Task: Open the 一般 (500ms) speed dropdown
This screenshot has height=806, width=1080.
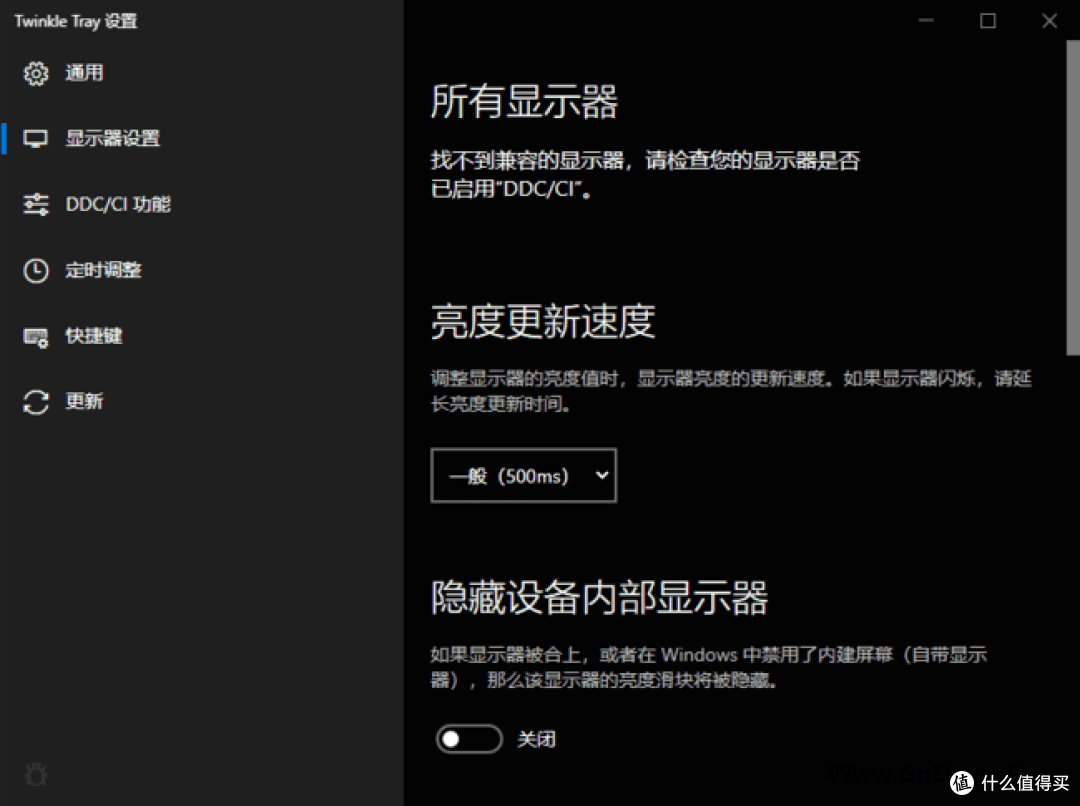Action: point(523,475)
